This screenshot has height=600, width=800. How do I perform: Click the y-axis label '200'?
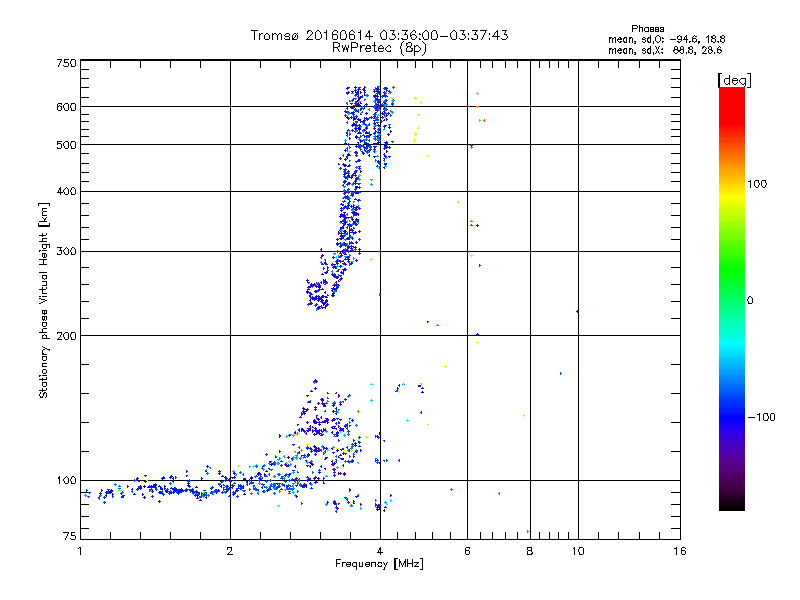66,336
